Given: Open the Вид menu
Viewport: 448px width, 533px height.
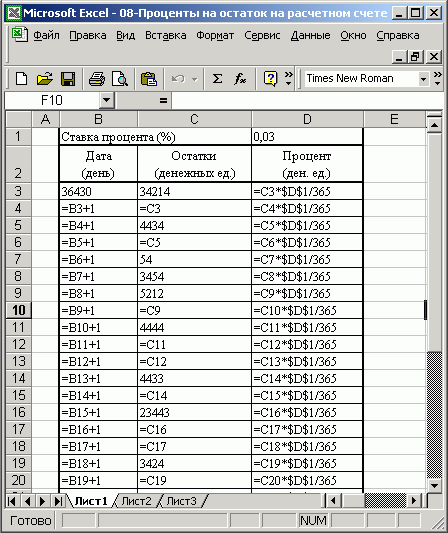Looking at the screenshot, I should pos(125,35).
